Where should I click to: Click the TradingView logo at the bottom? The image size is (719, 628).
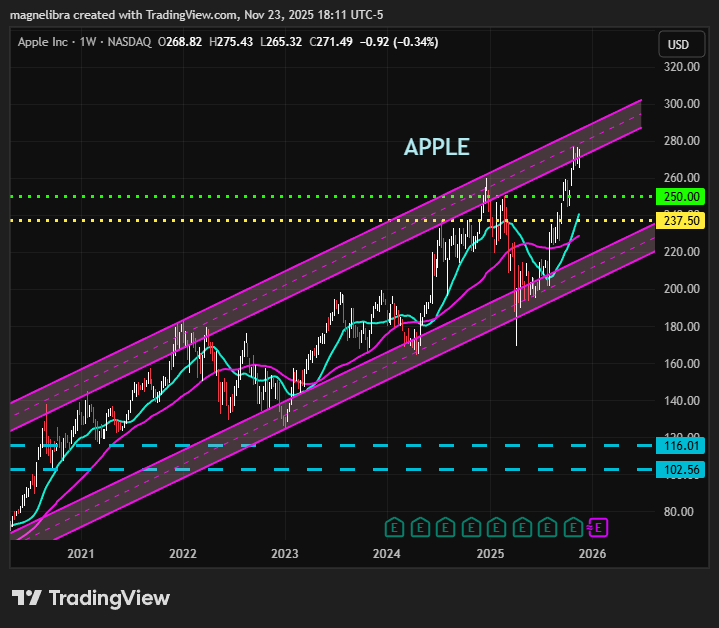(x=90, y=598)
